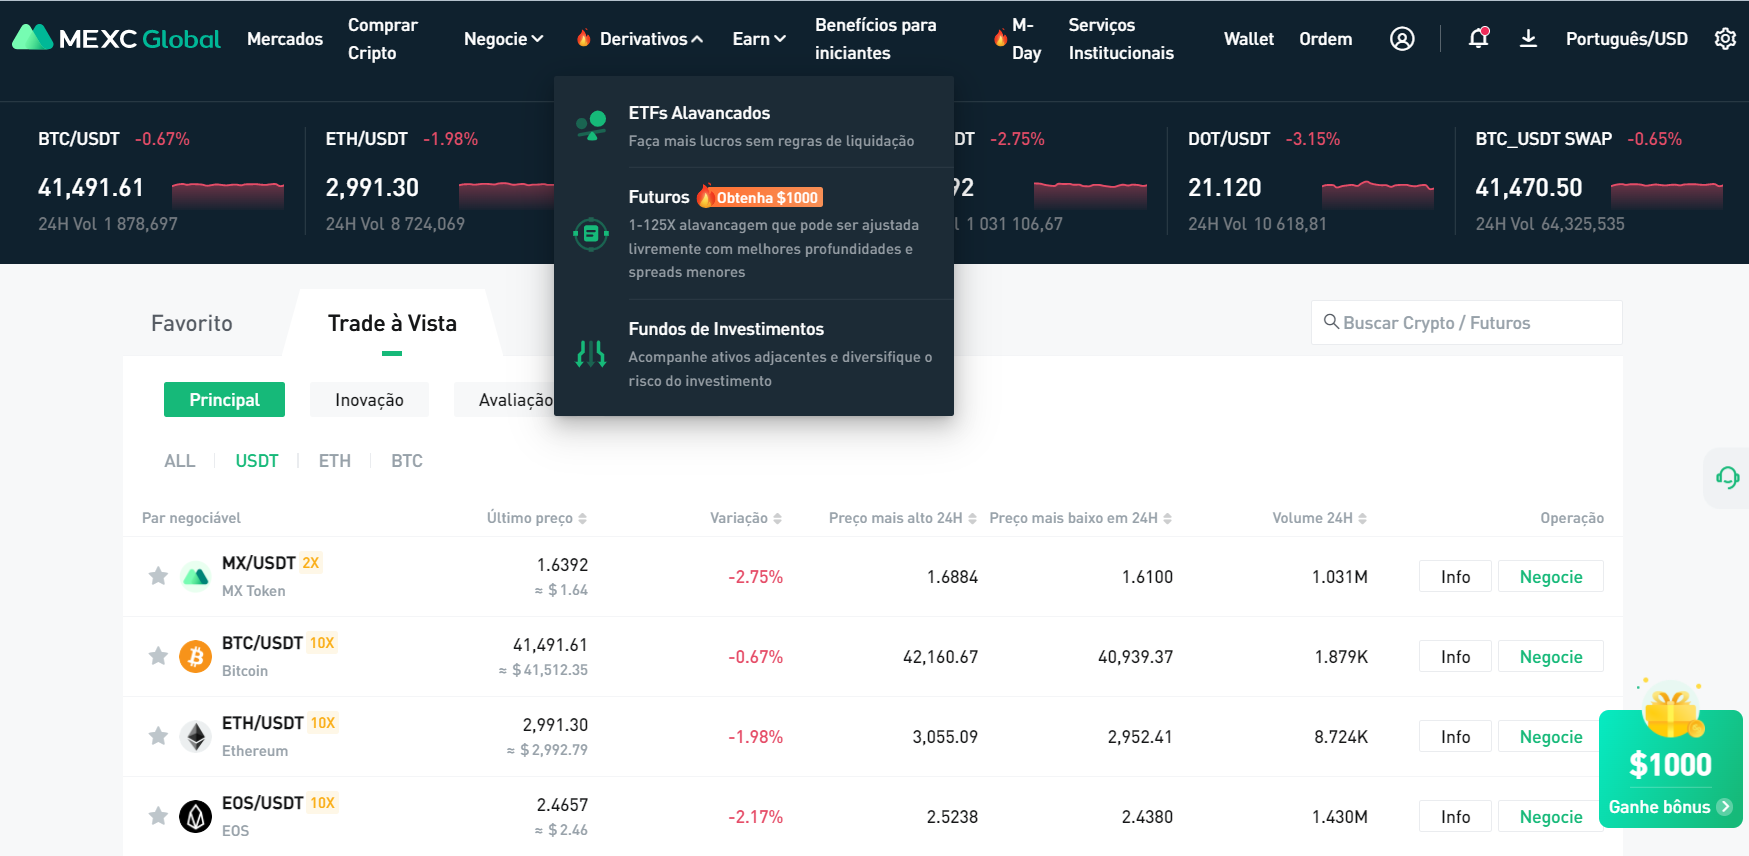Favorite the MX/USDT pair star

[158, 576]
